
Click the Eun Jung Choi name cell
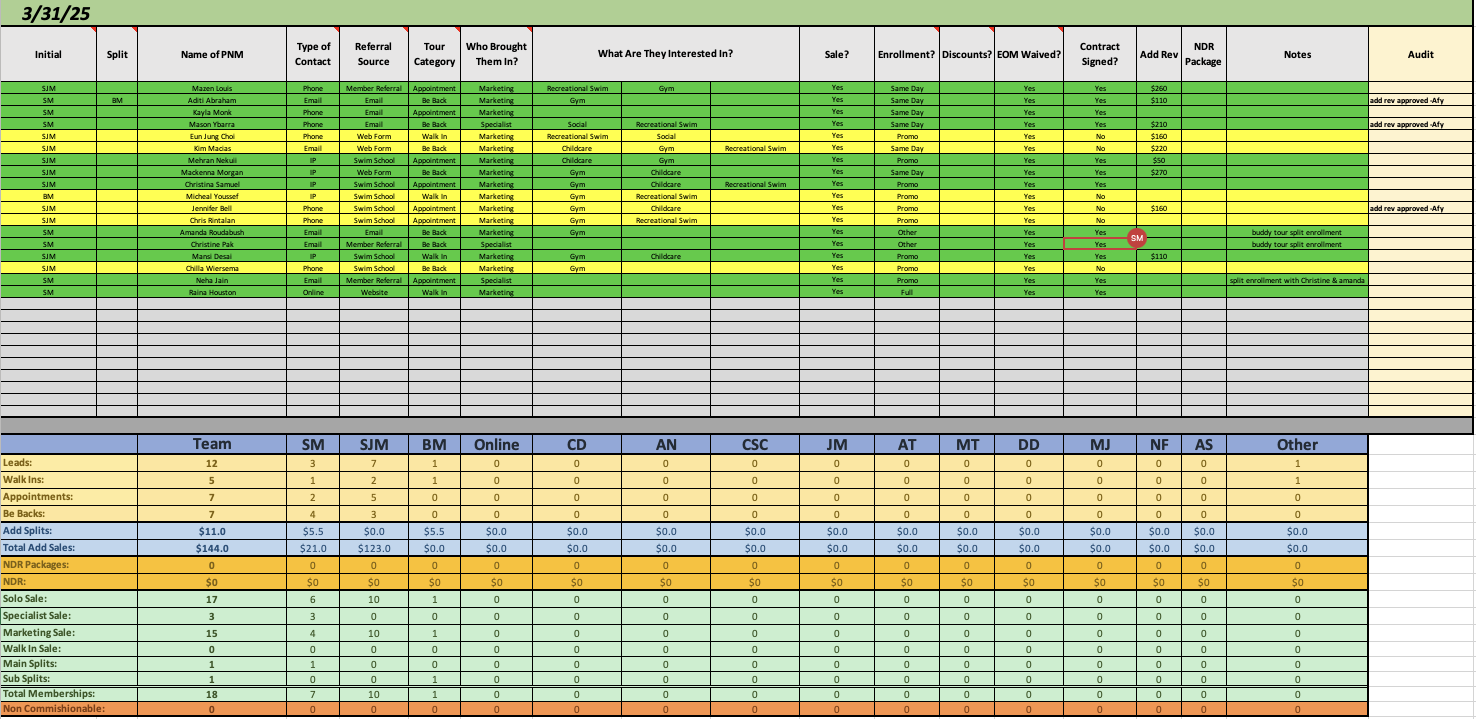click(212, 136)
